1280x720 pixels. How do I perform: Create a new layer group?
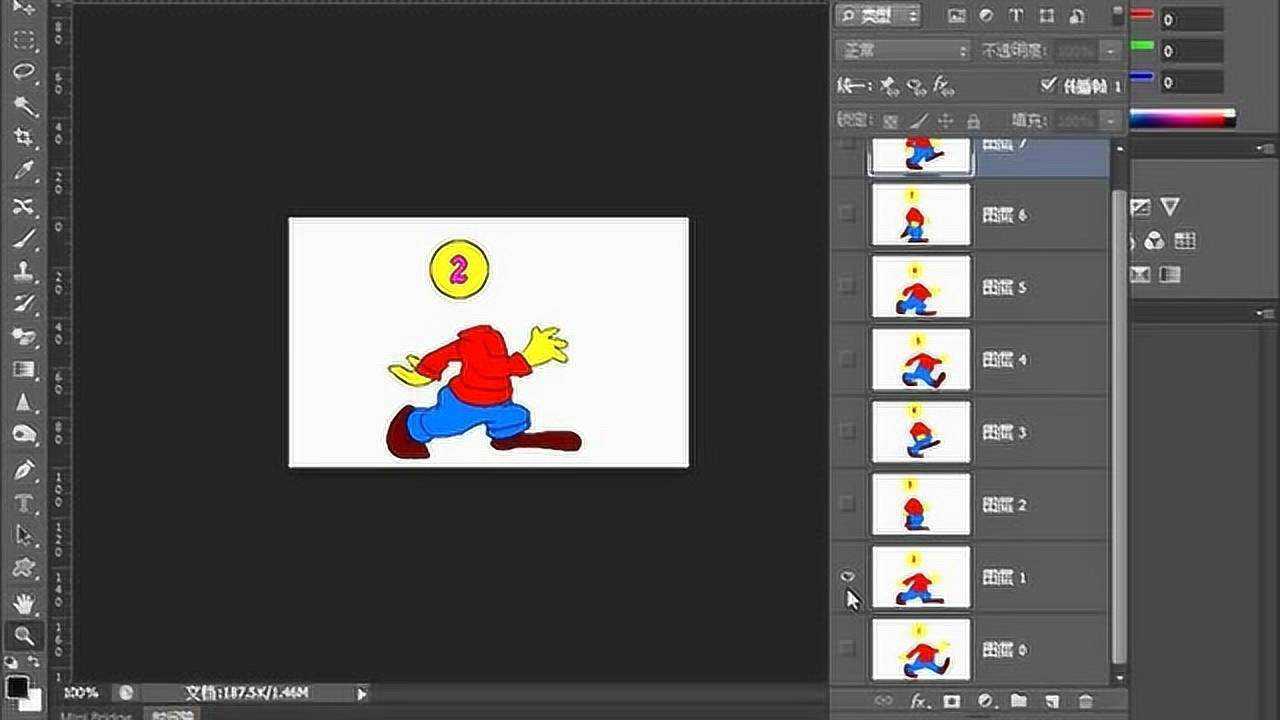coord(1019,701)
